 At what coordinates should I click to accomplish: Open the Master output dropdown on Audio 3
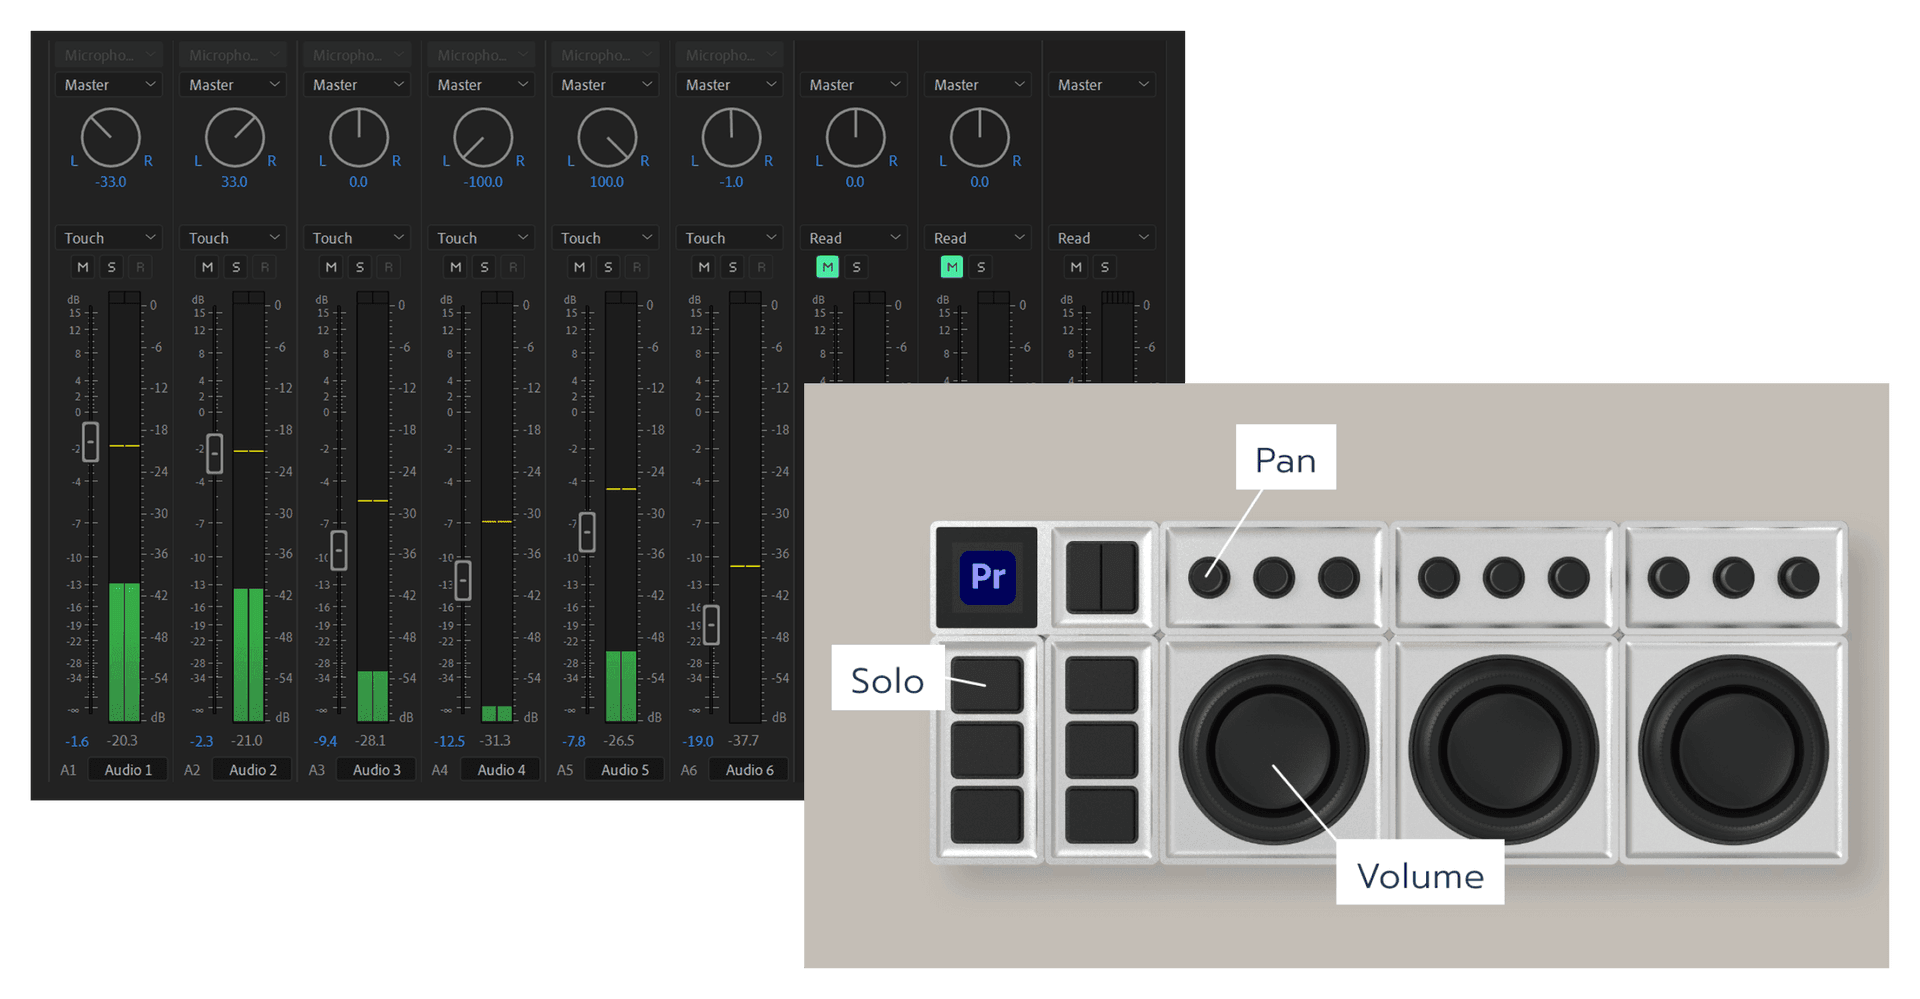point(357,84)
